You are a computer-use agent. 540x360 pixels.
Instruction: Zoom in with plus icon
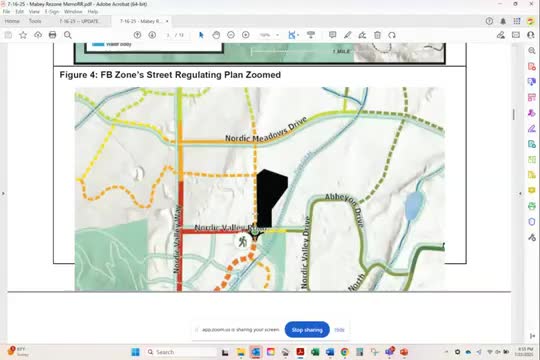pyautogui.click(x=246, y=35)
